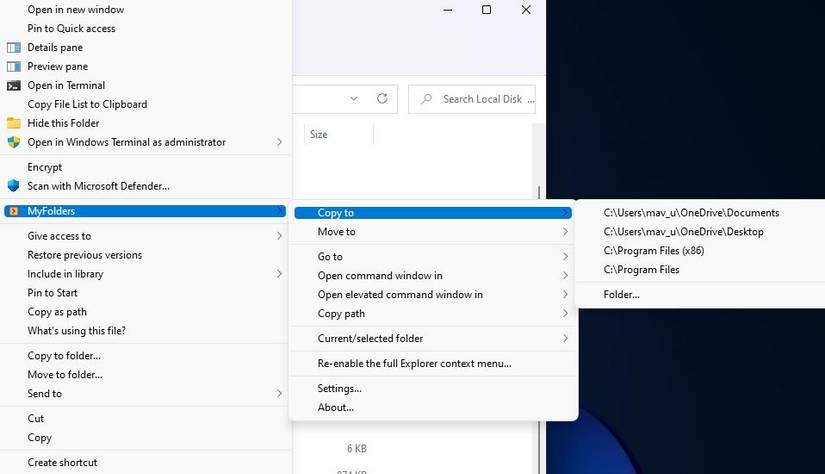Select Copy to folder...

[64, 356]
